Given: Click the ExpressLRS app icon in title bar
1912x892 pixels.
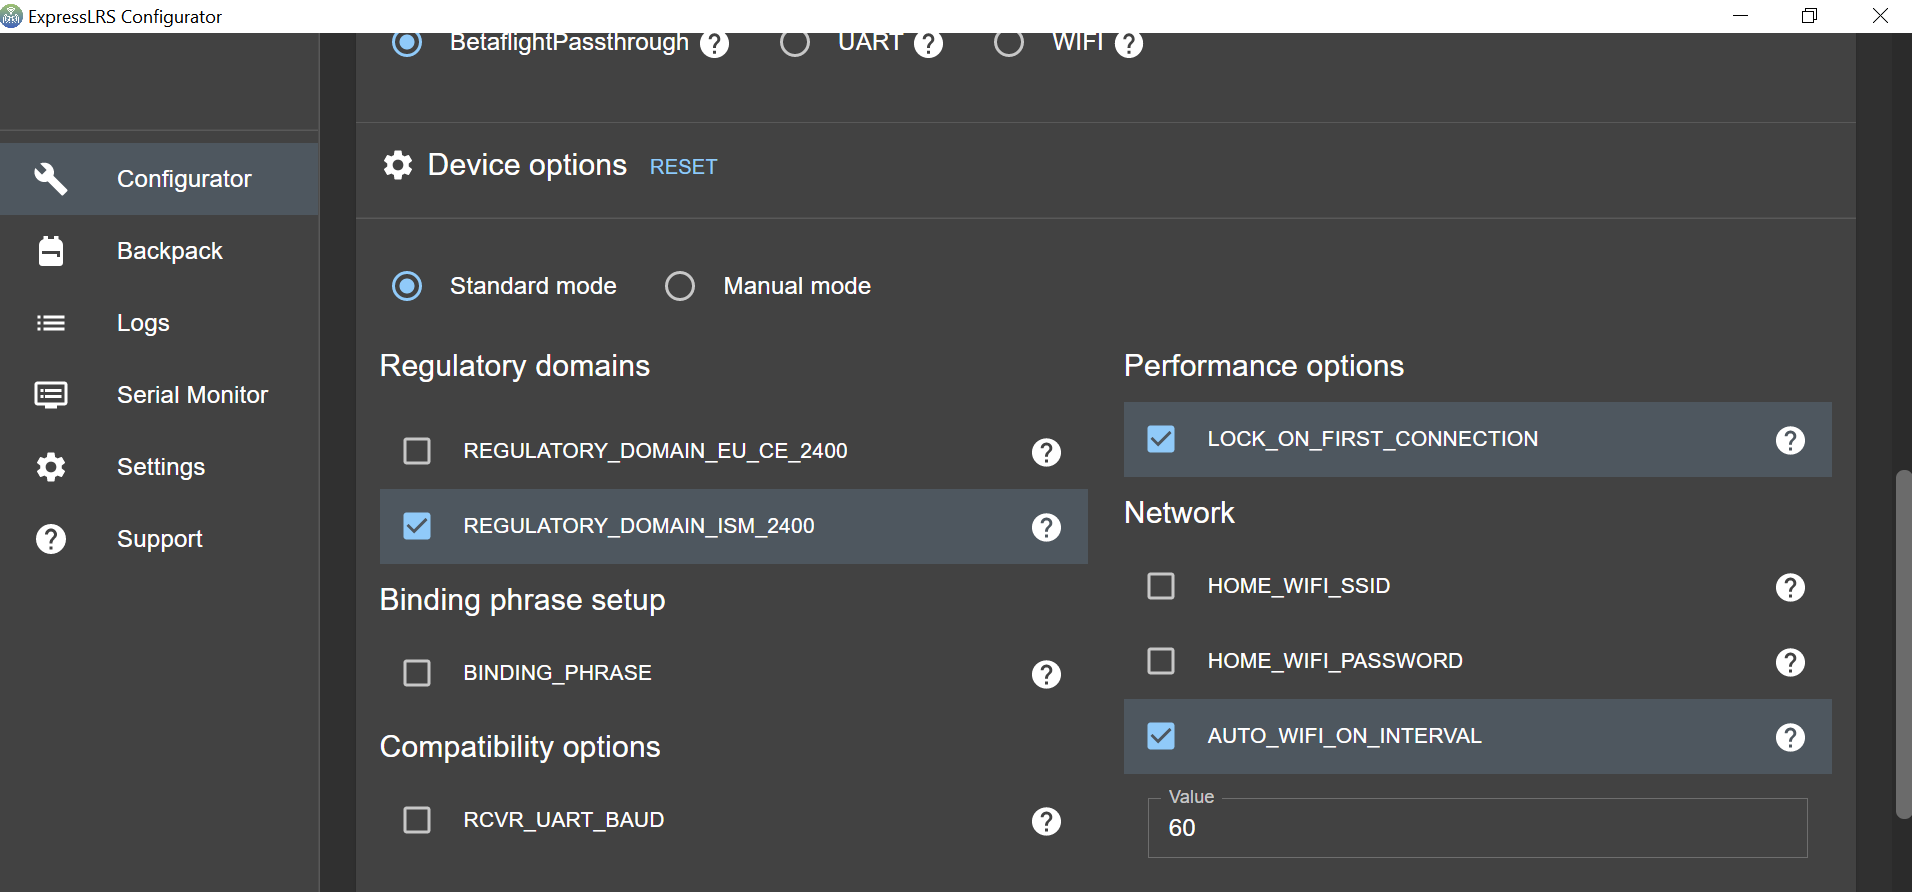Looking at the screenshot, I should point(12,16).
